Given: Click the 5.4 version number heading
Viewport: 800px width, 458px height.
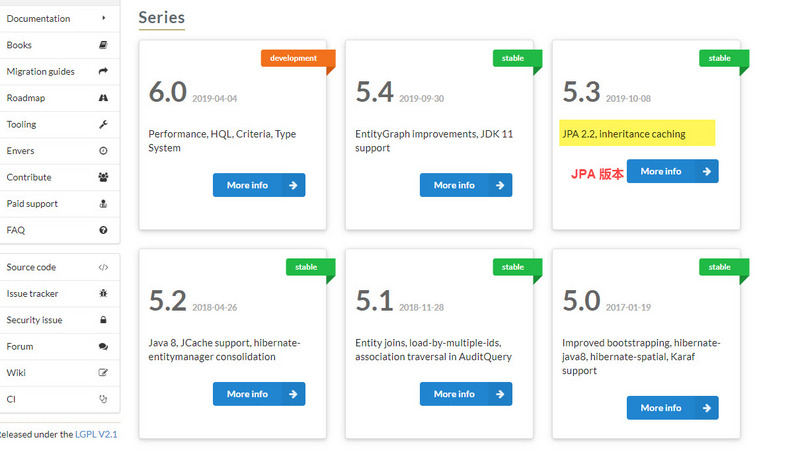Looking at the screenshot, I should coord(374,92).
